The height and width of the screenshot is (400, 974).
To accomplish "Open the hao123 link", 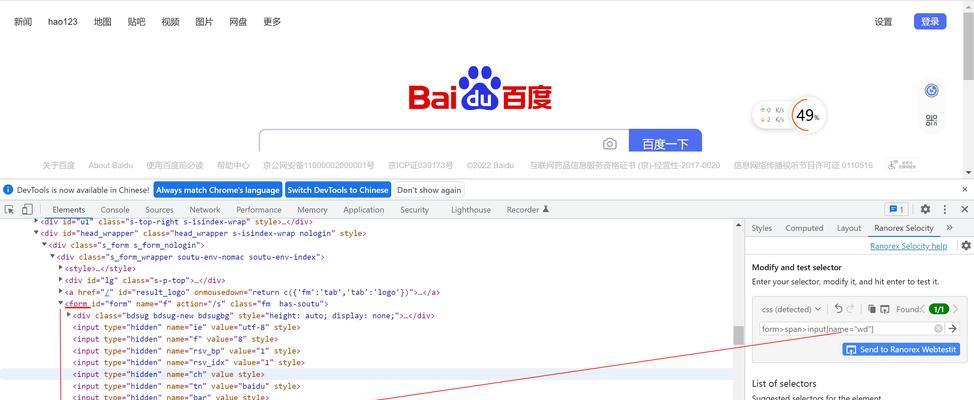I will (x=63, y=22).
